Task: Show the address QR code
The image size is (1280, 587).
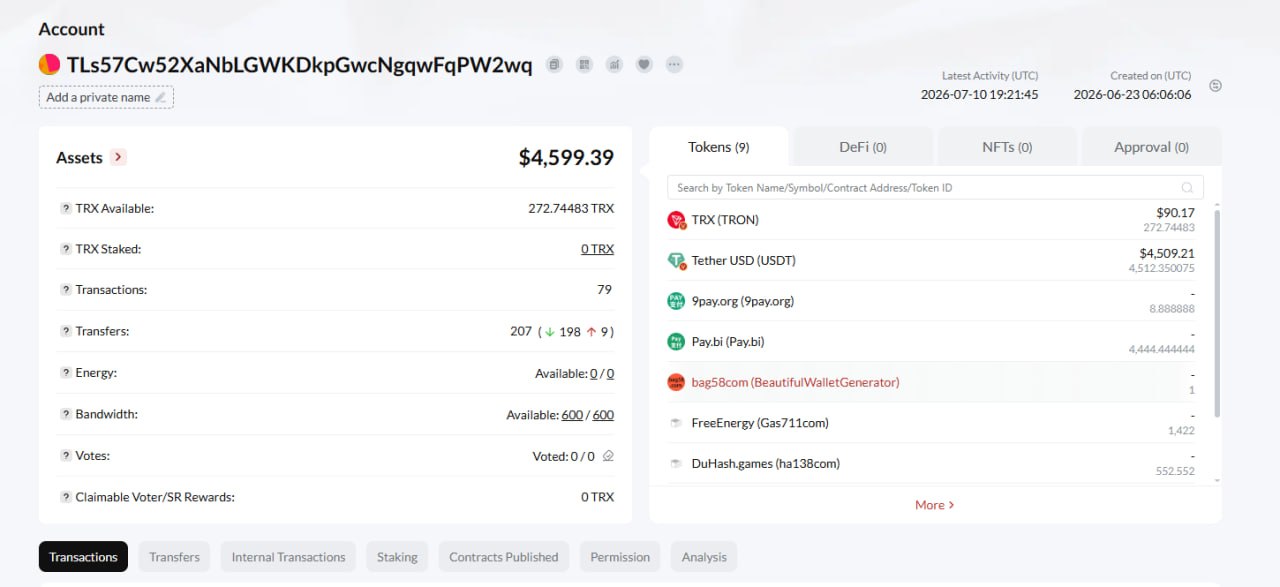Action: [584, 65]
